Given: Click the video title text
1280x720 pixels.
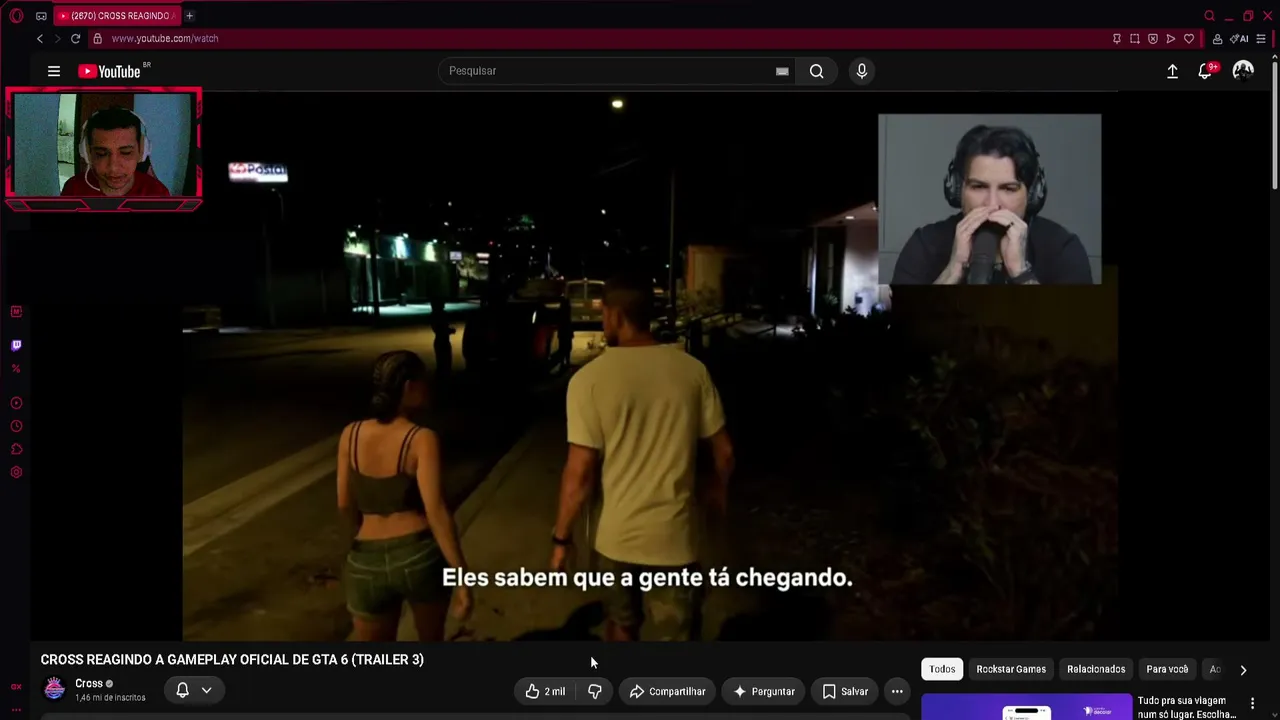Looking at the screenshot, I should click(232, 660).
